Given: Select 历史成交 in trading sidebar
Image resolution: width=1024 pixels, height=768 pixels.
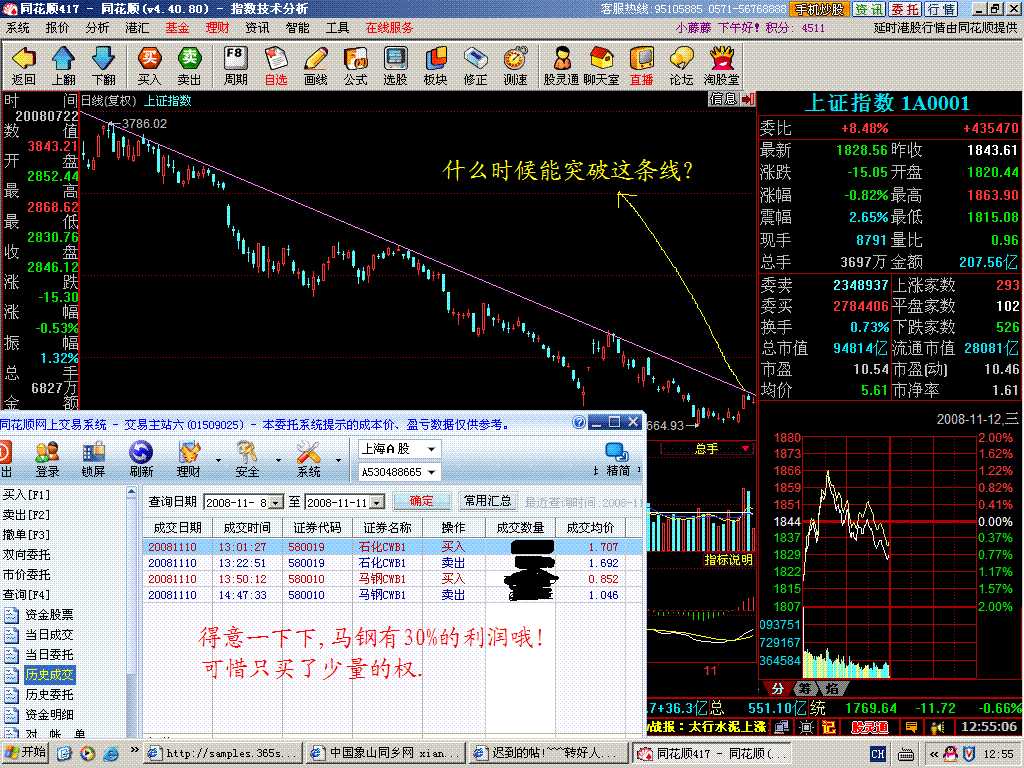Looking at the screenshot, I should pyautogui.click(x=49, y=675).
